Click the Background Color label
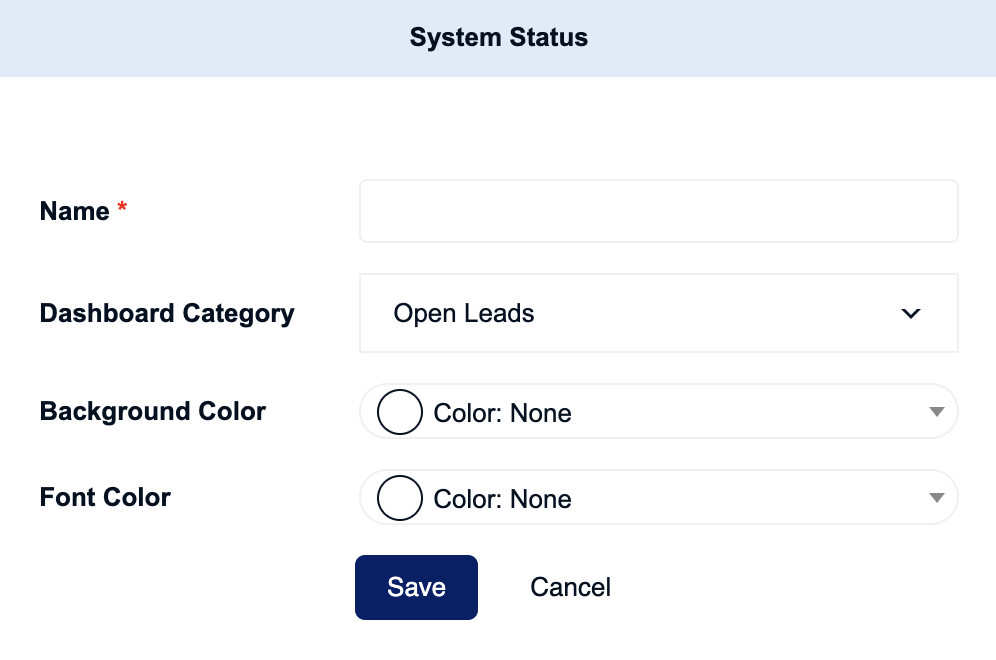The height and width of the screenshot is (660, 996). point(152,412)
